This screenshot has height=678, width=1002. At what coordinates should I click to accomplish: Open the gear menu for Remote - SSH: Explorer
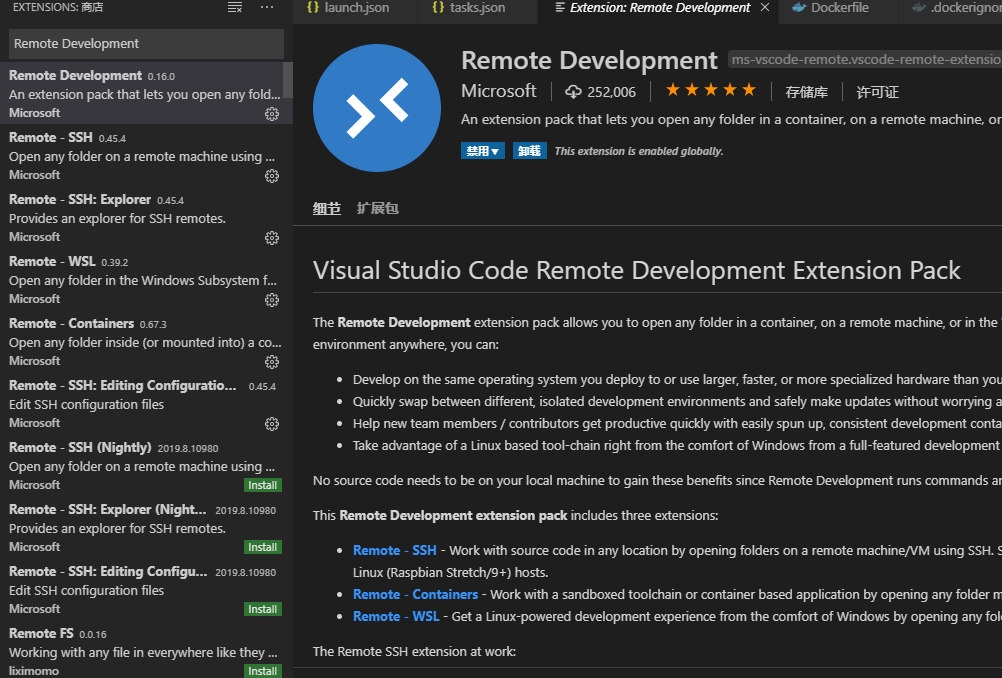click(x=272, y=238)
